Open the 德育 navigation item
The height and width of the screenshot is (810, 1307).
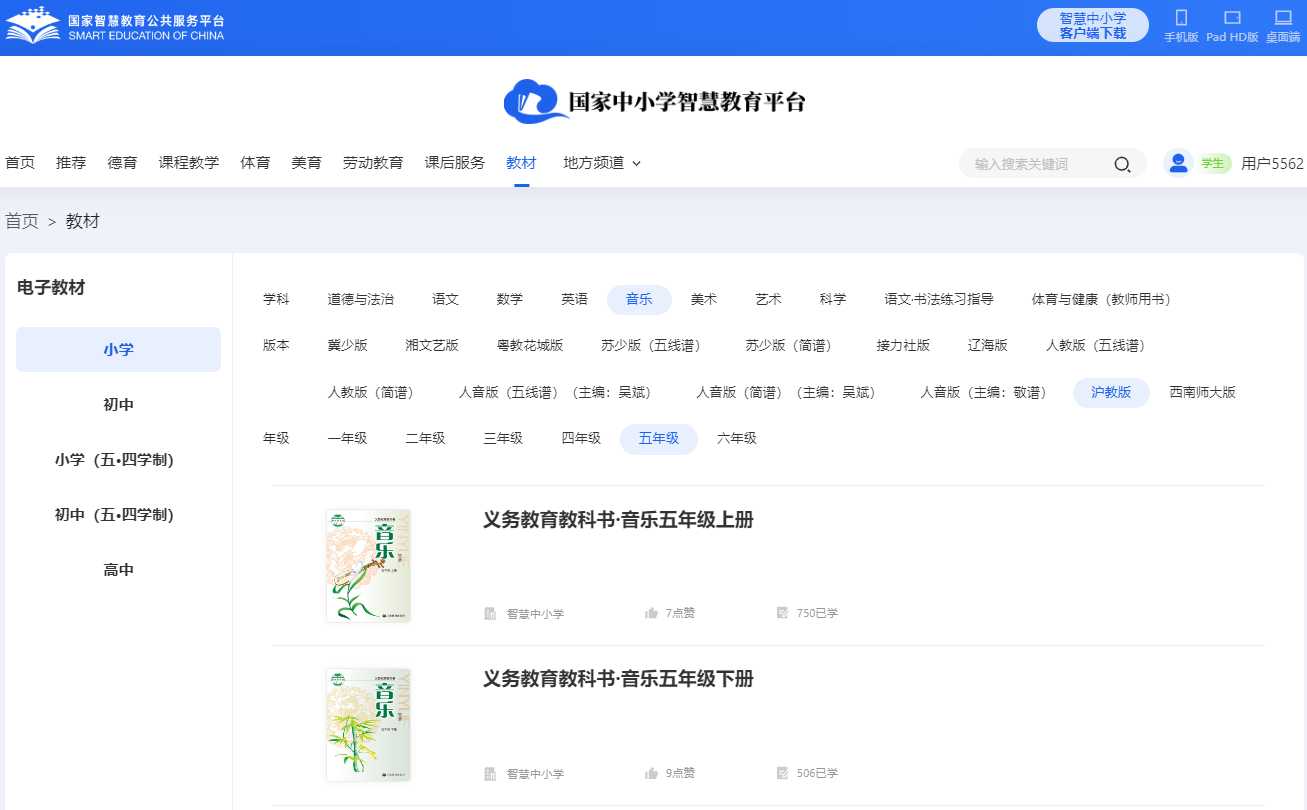tap(122, 163)
